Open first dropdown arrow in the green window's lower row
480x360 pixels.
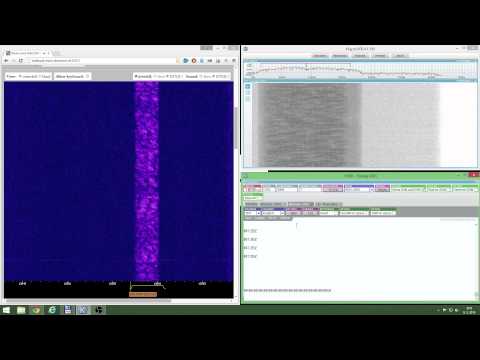point(258,213)
